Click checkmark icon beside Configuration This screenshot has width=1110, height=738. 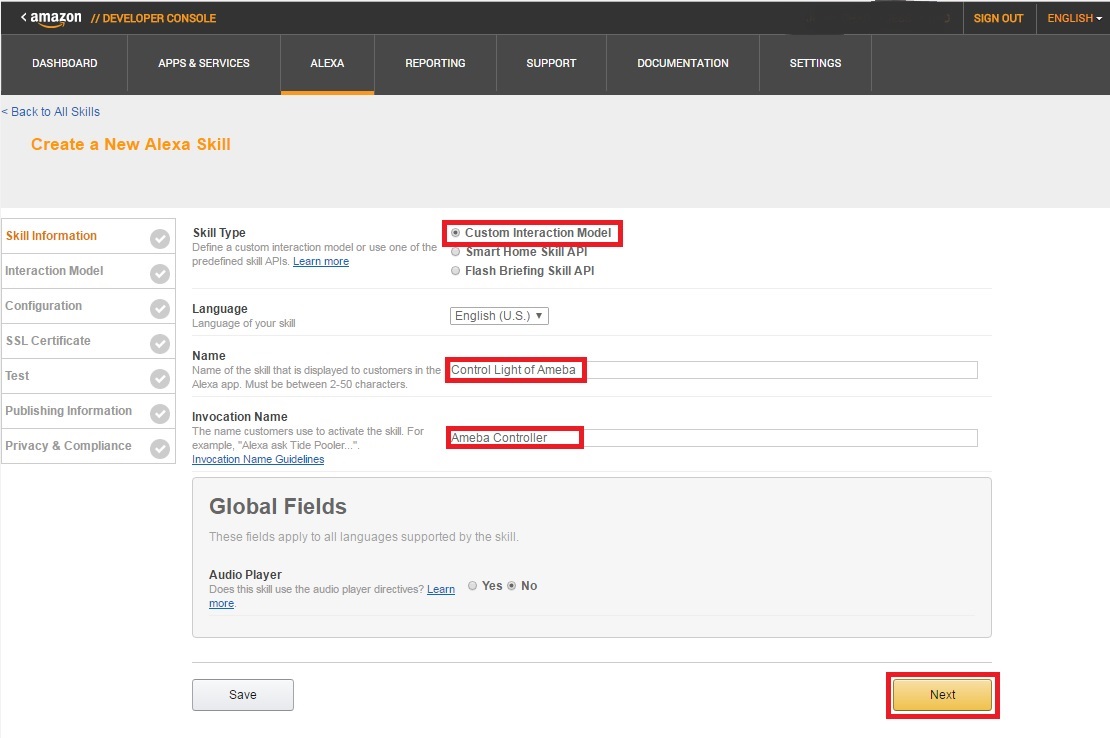click(x=160, y=309)
